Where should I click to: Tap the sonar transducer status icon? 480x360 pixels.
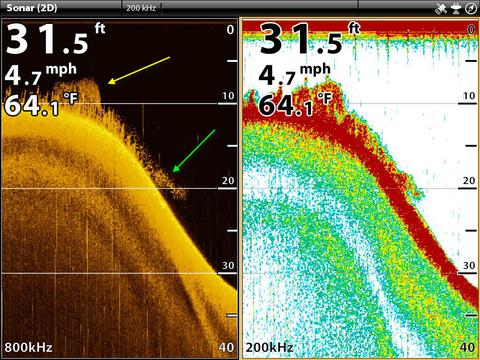(x=457, y=8)
